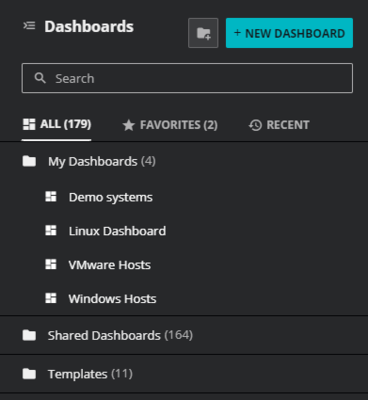The height and width of the screenshot is (400, 368).
Task: Click the (164) count next to Shared Dashboards
Action: click(178, 335)
